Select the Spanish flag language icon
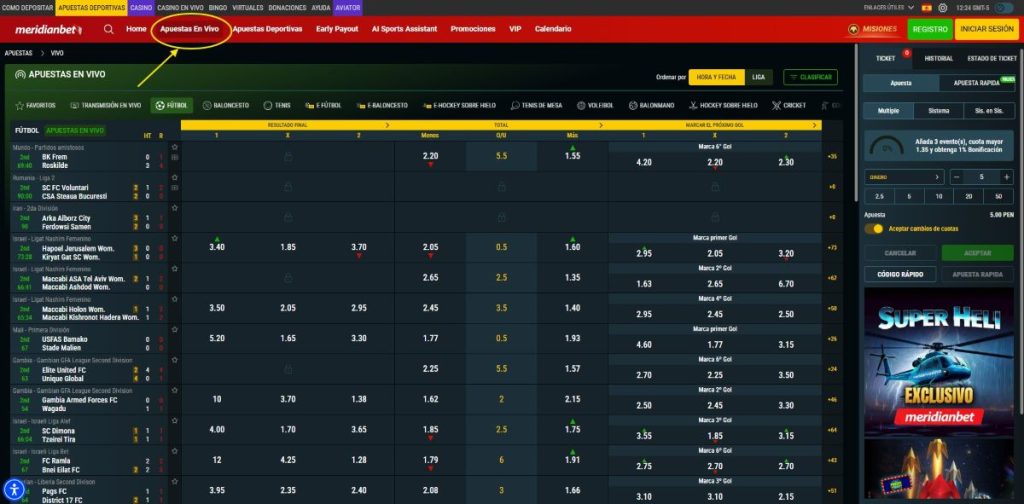1024x504 pixels. point(926,8)
